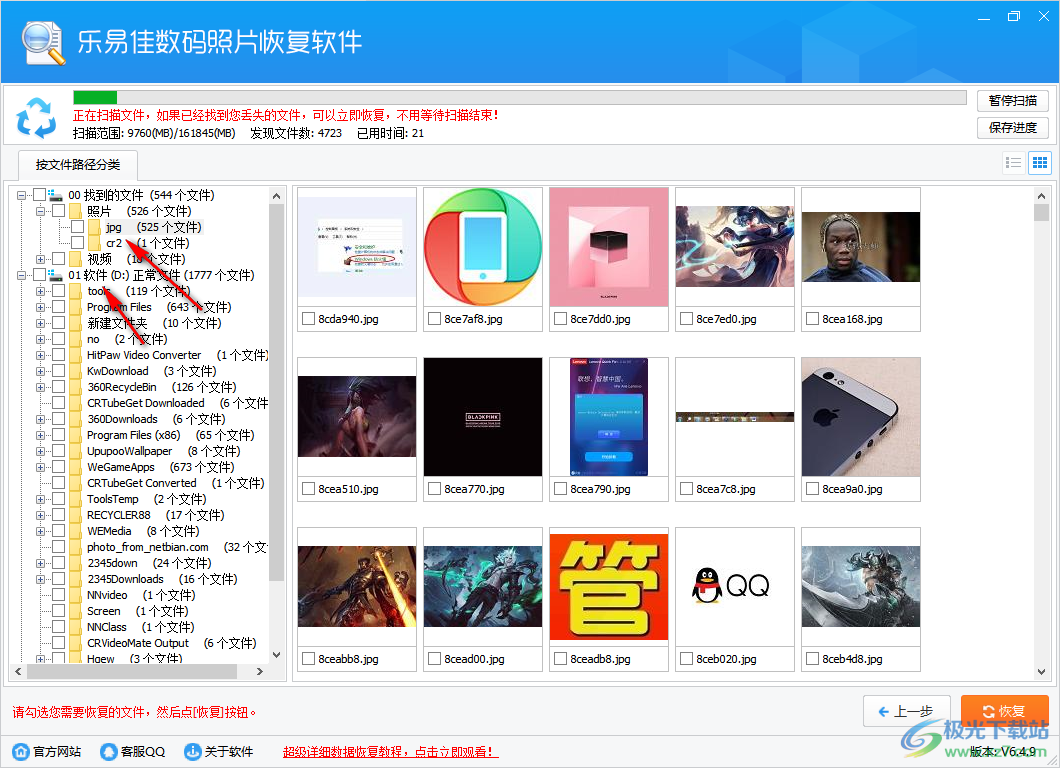
Task: Check the box for 8cda940.jpg
Action: click(308, 319)
